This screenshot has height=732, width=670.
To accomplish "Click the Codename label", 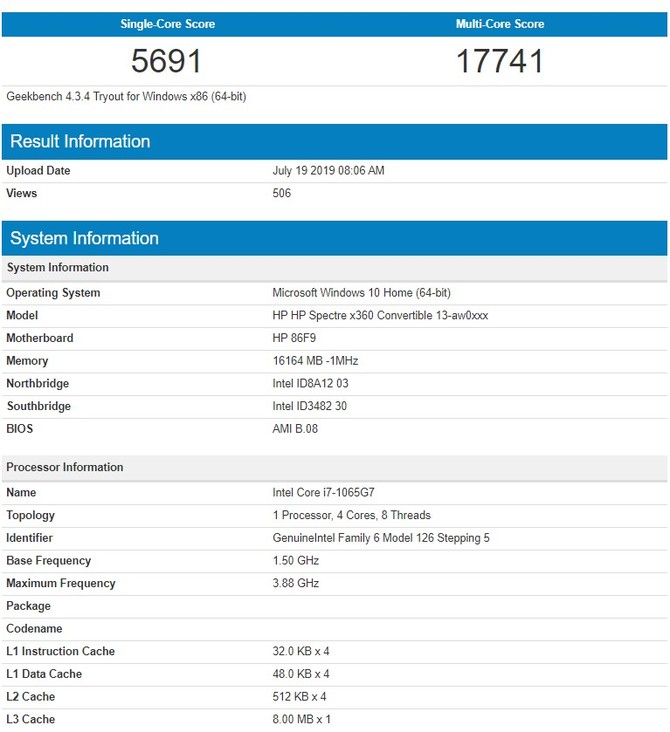I will pos(34,628).
